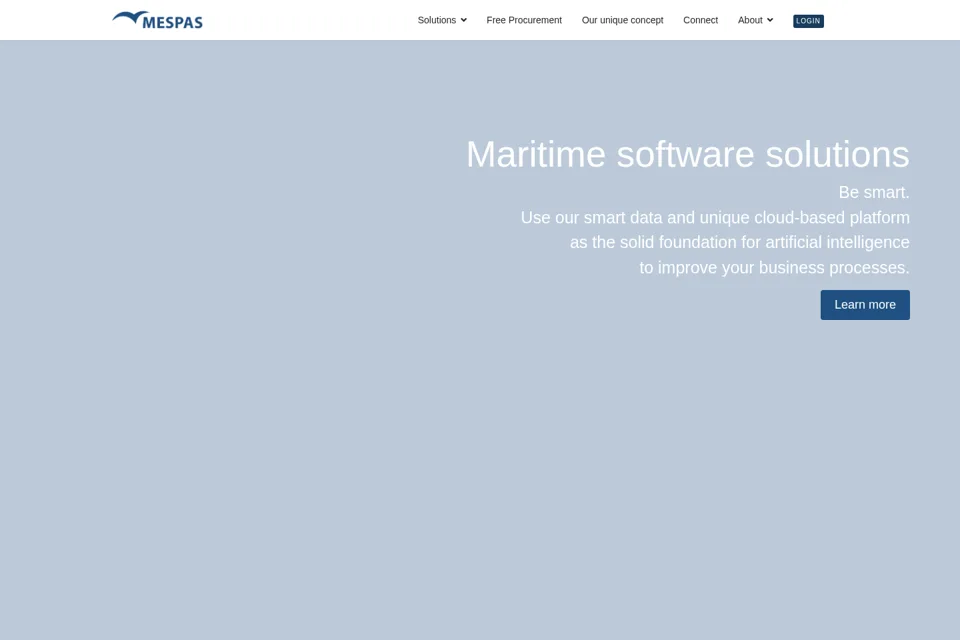Open the Connect menu item

tap(700, 20)
